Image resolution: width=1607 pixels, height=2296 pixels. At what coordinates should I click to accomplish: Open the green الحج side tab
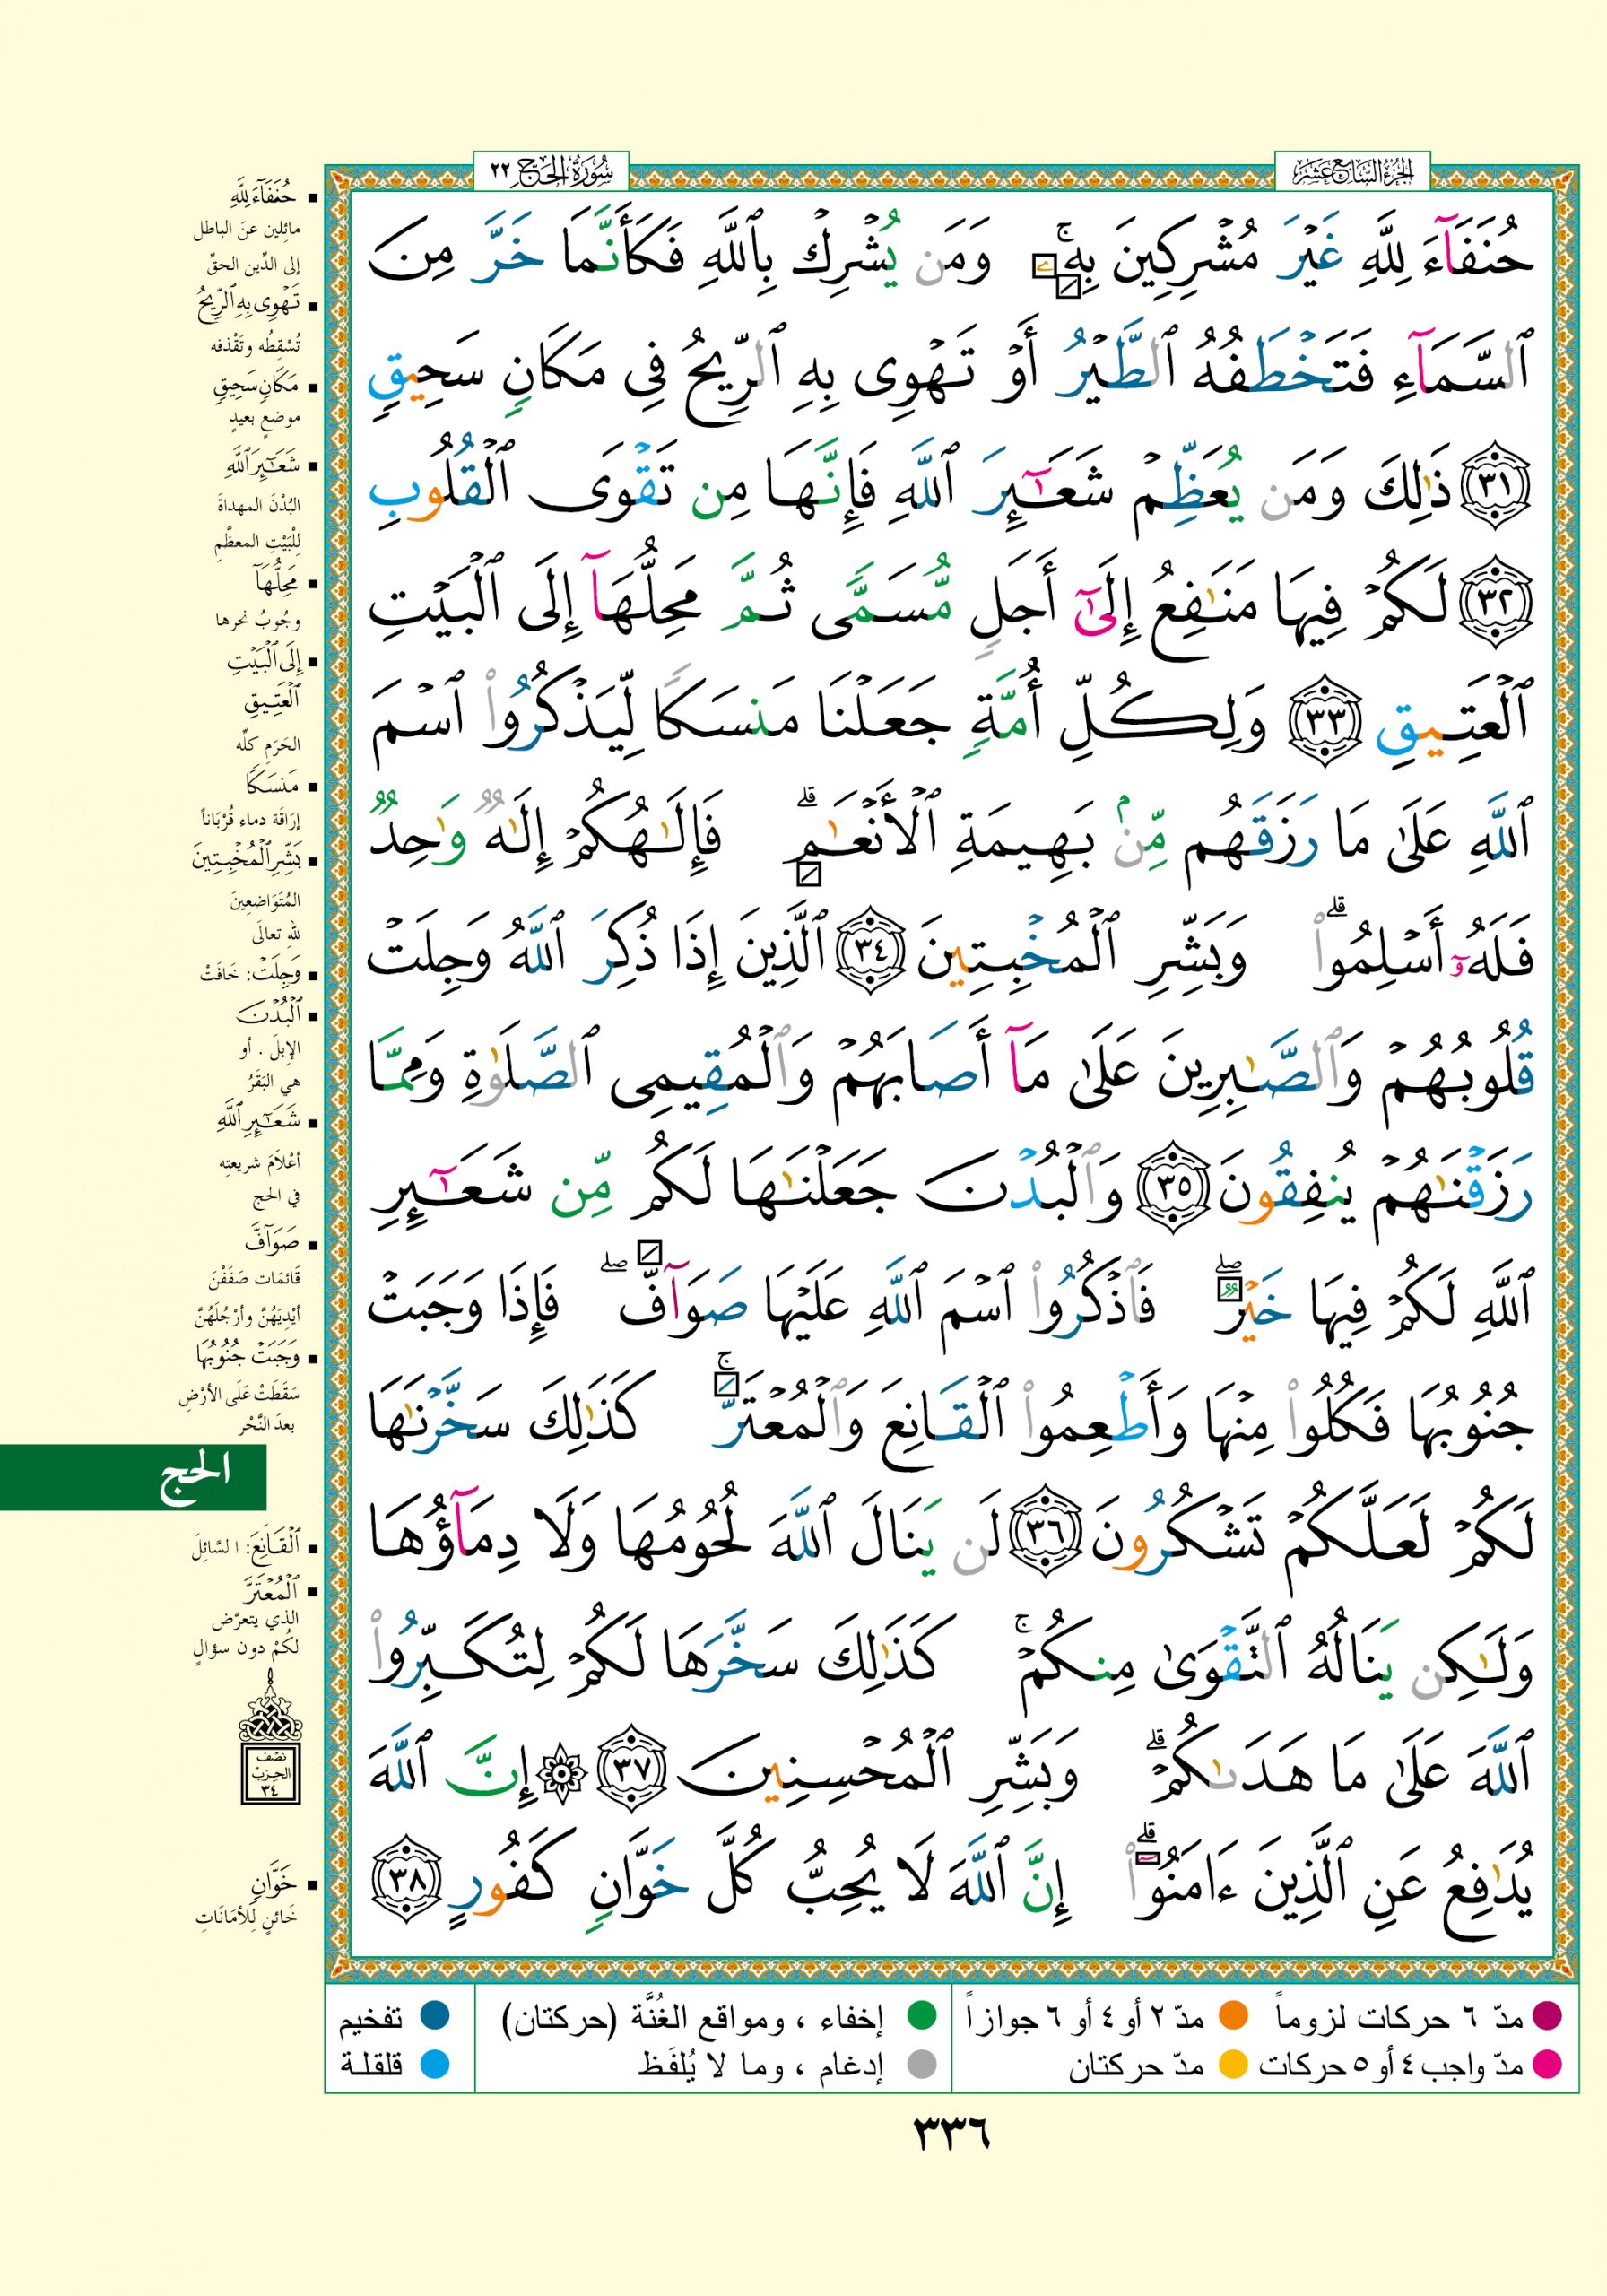(x=133, y=1476)
